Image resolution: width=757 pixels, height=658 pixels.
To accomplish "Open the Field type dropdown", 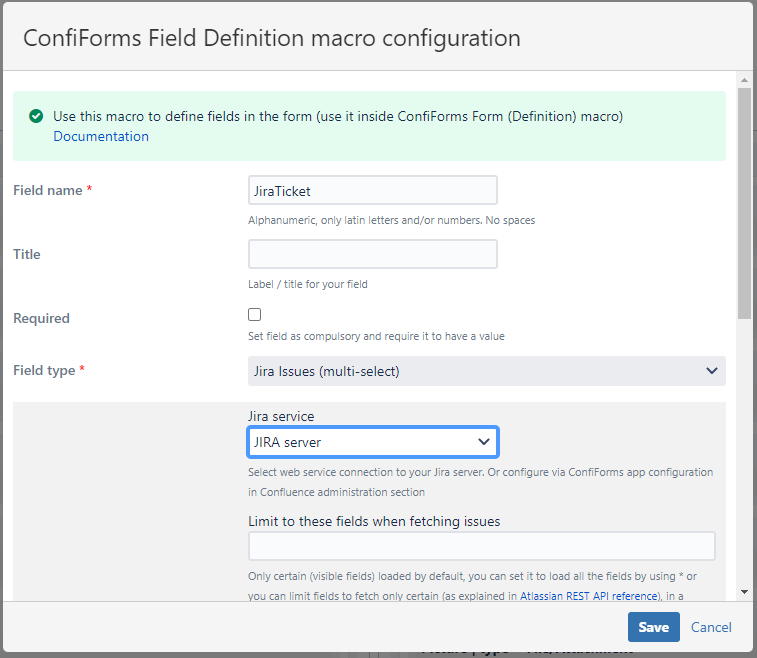I will coord(487,371).
